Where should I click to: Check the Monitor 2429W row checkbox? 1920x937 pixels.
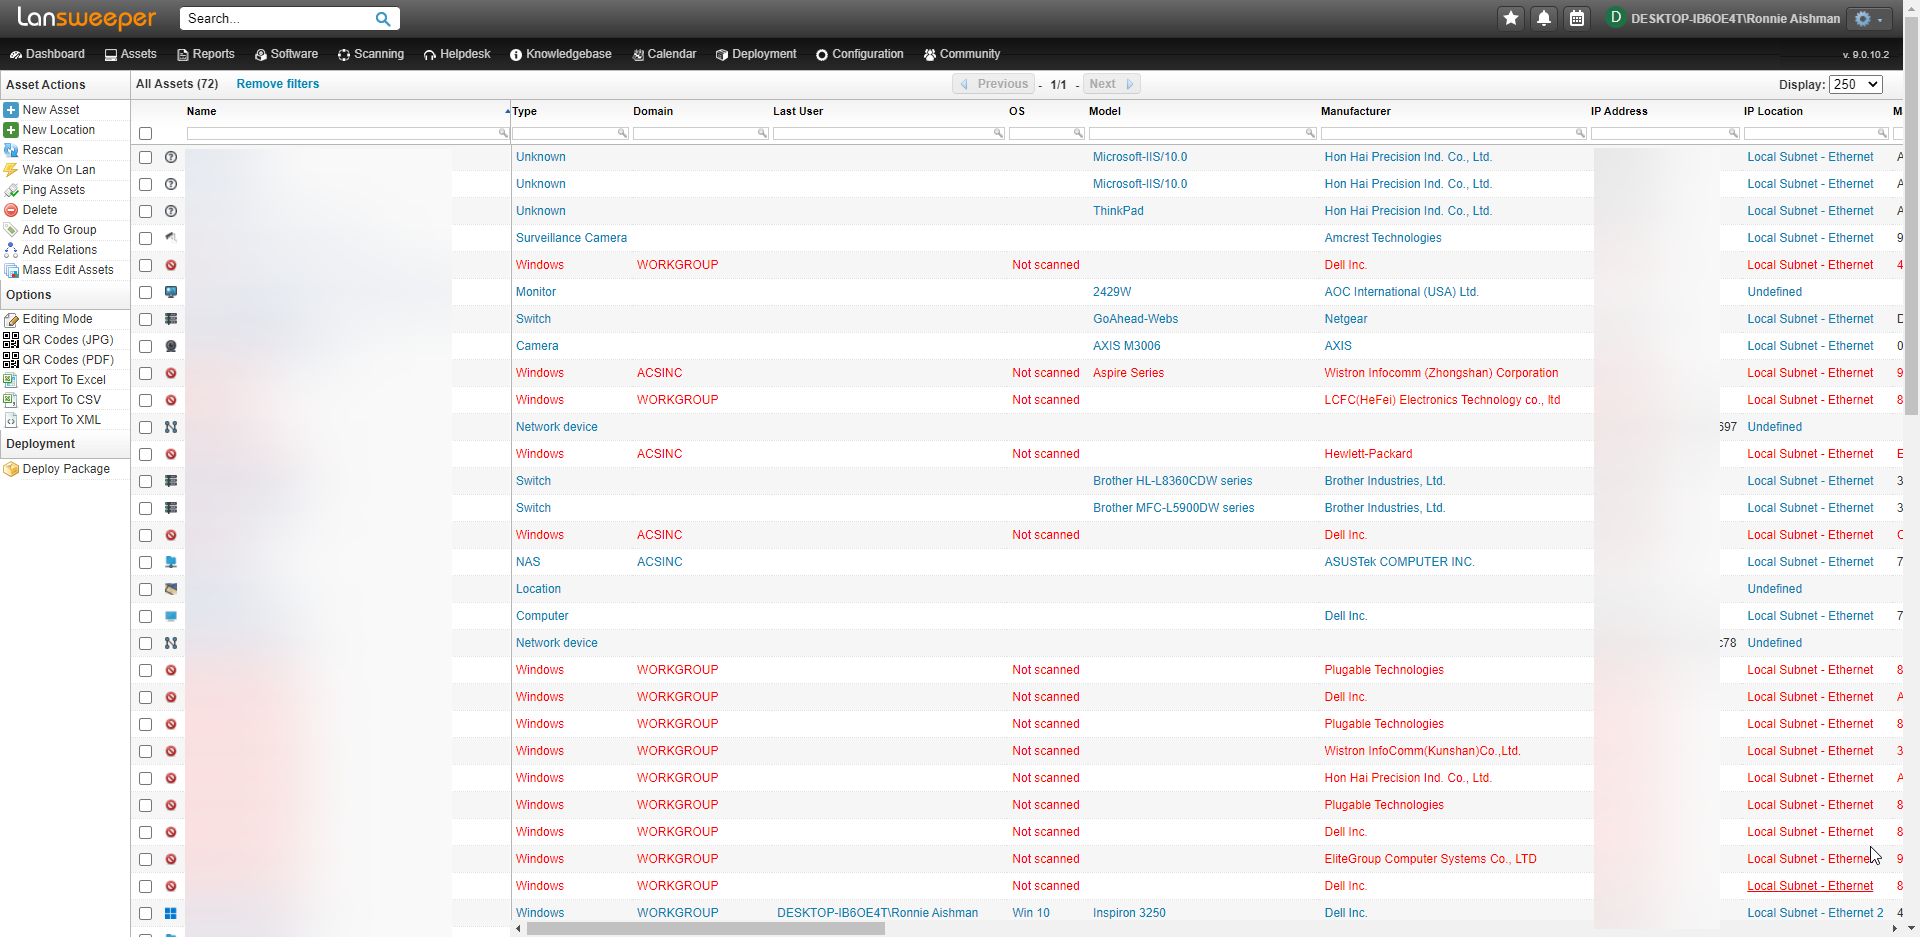click(x=145, y=292)
